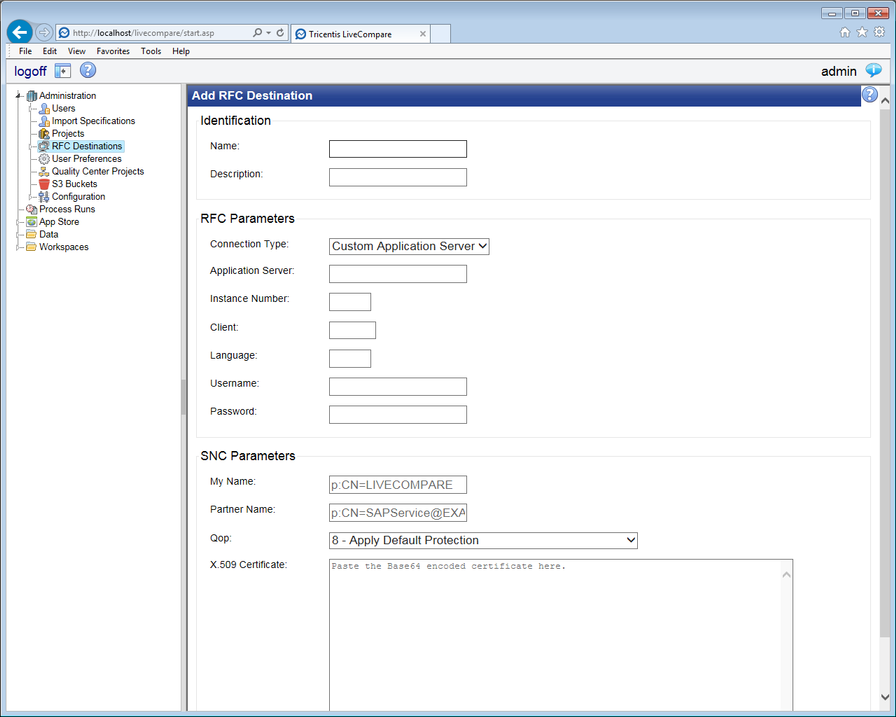Open User Preferences via the gear icon
The image size is (896, 717).
click(x=45, y=158)
